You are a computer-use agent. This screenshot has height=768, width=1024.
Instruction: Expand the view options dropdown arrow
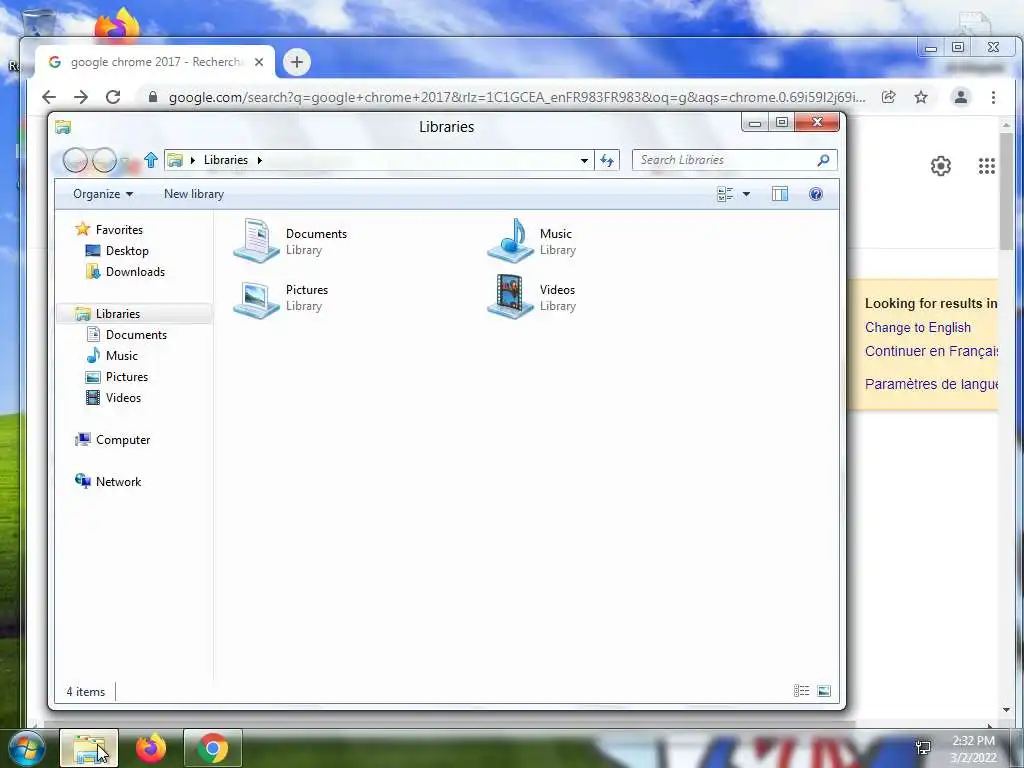[746, 194]
